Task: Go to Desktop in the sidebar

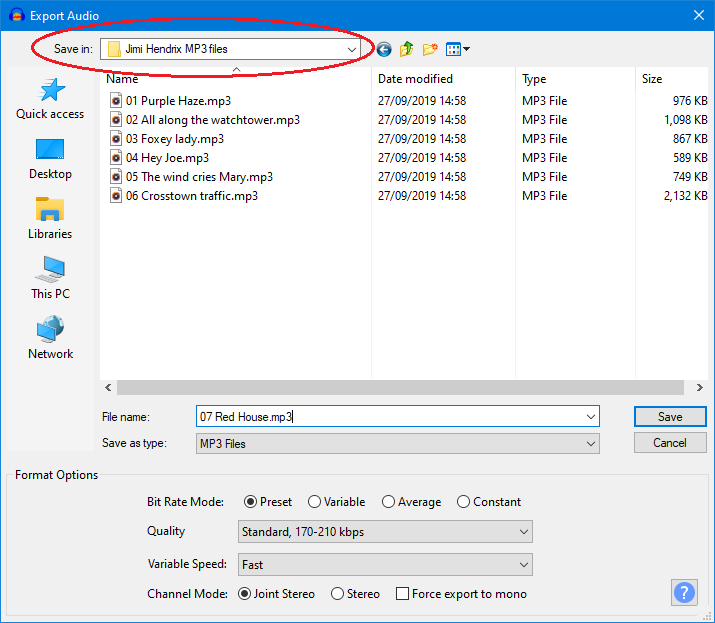Action: coord(50,160)
